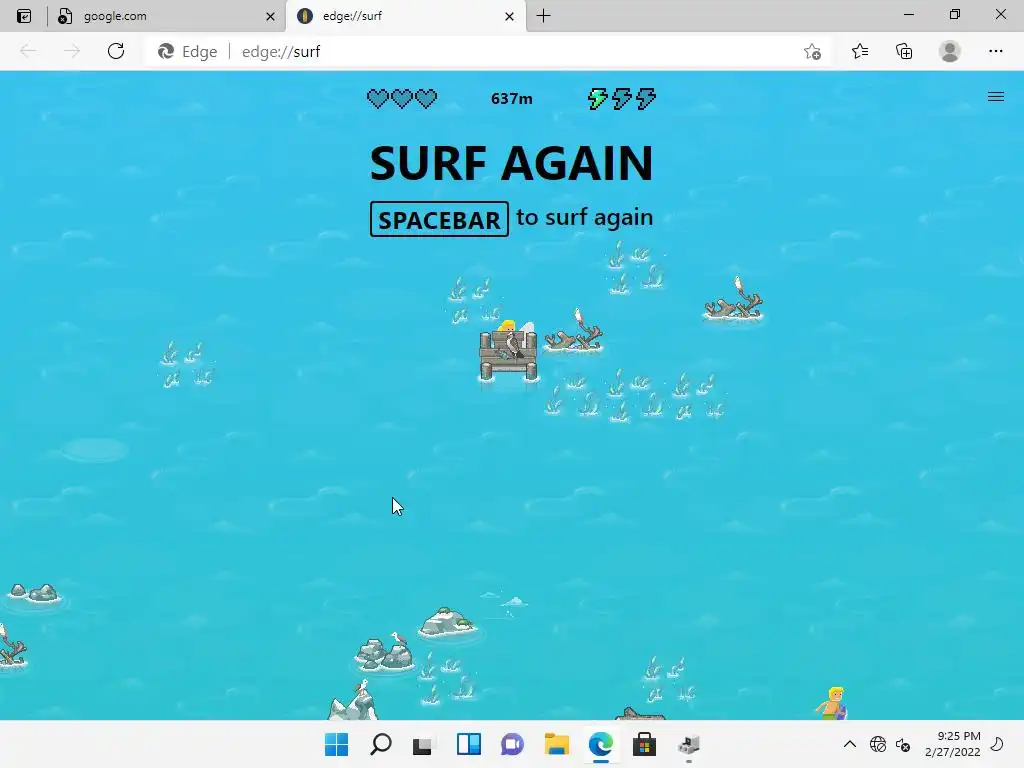Click the last pinned taskbar app icon
This screenshot has height=768, width=1024.
[688, 744]
